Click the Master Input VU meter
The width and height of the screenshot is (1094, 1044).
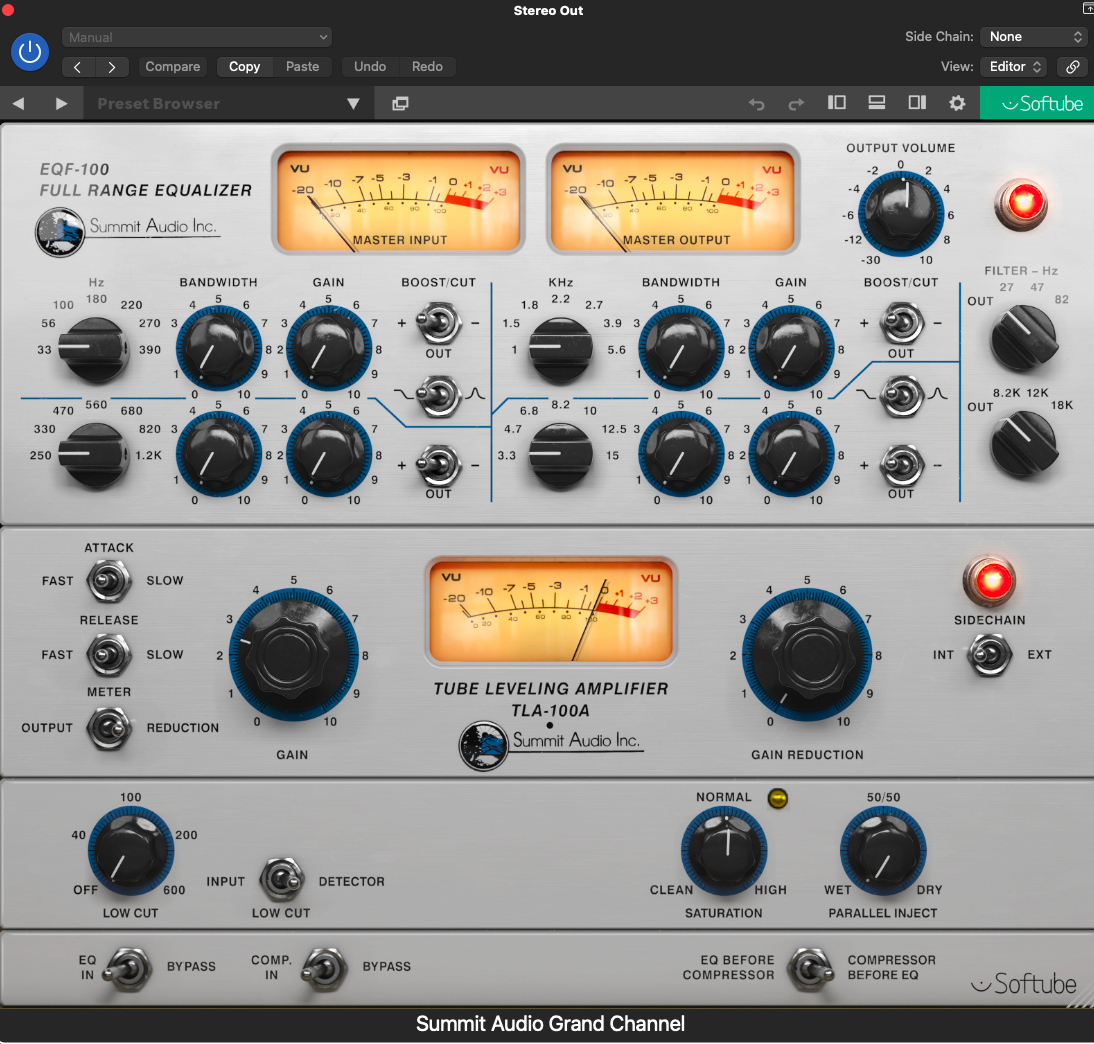(x=398, y=200)
